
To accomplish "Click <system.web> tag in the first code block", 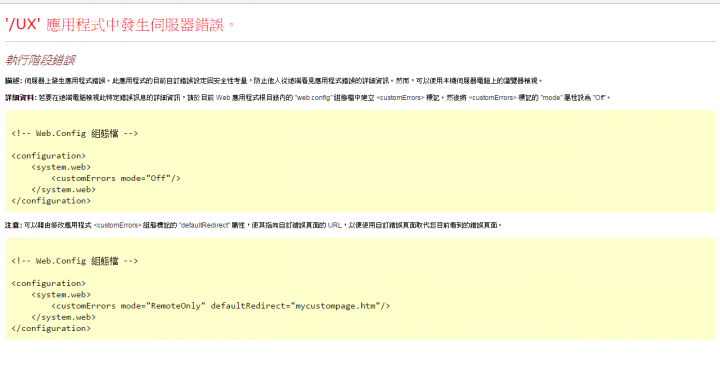I will [x=61, y=167].
